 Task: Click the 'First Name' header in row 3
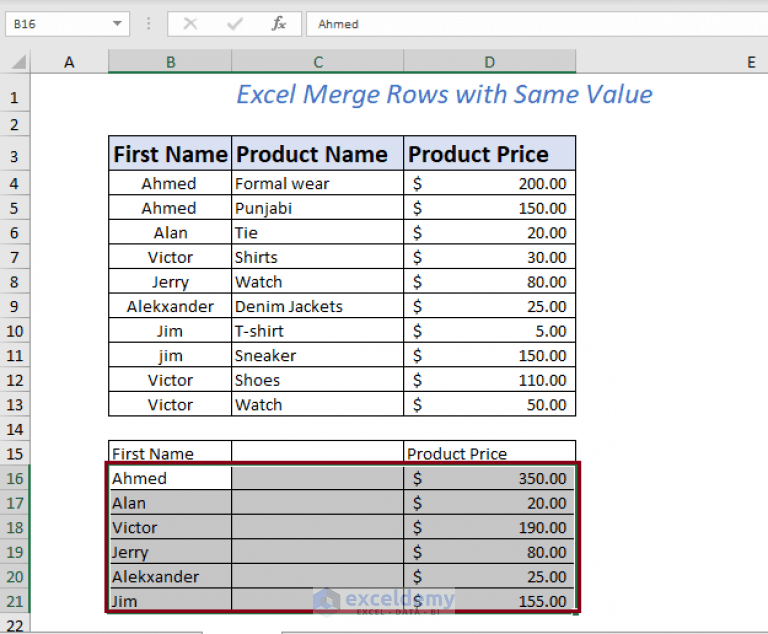[170, 154]
